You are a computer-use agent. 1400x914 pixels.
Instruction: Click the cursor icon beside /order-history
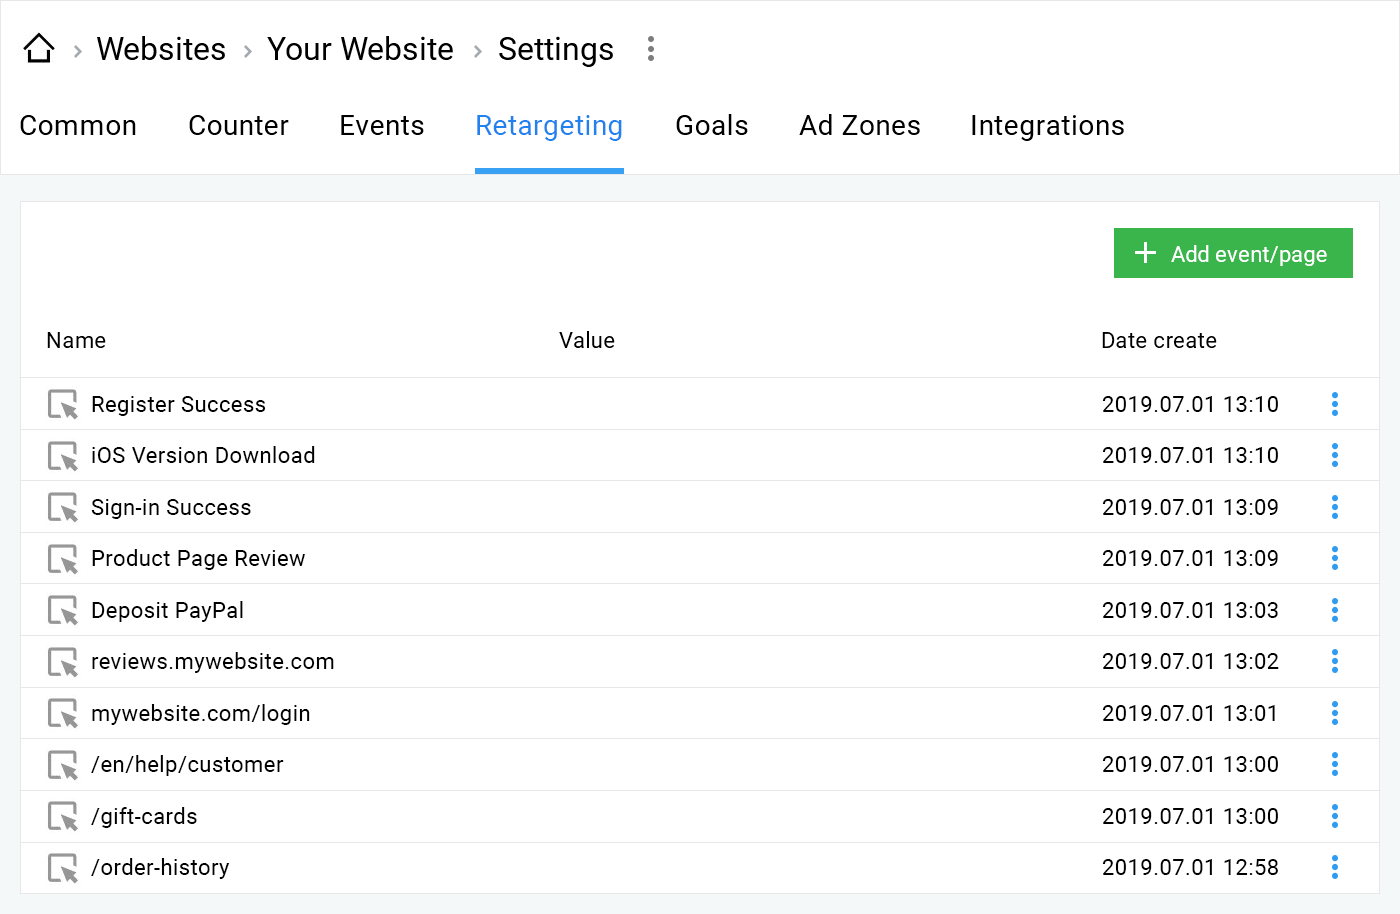click(x=62, y=867)
